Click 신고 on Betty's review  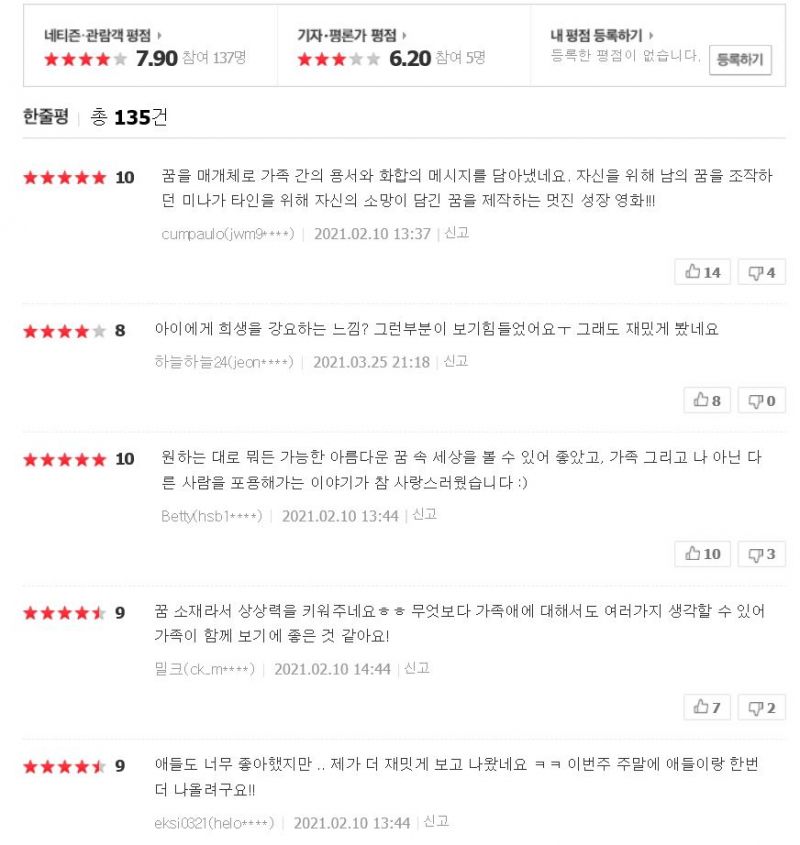[x=424, y=515]
